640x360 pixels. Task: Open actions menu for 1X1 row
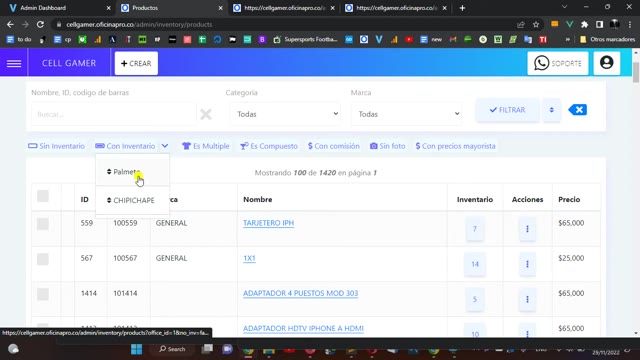[x=527, y=264]
